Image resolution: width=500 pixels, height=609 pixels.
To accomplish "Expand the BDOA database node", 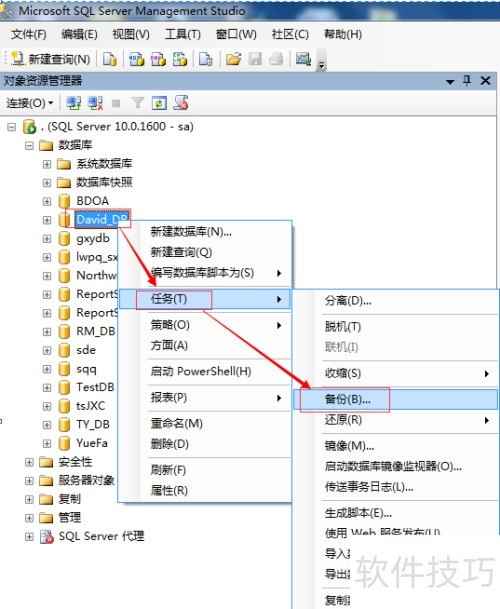I will (47, 201).
